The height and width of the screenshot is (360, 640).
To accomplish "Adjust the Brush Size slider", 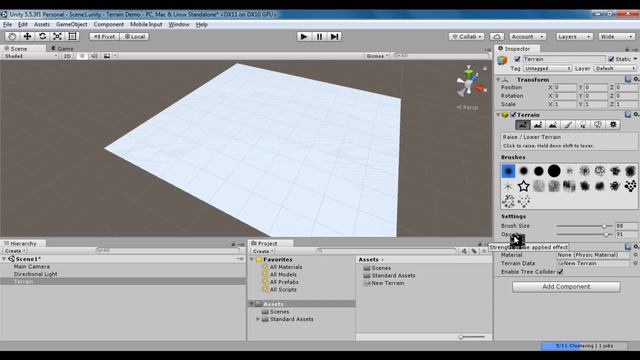I will tap(584, 226).
